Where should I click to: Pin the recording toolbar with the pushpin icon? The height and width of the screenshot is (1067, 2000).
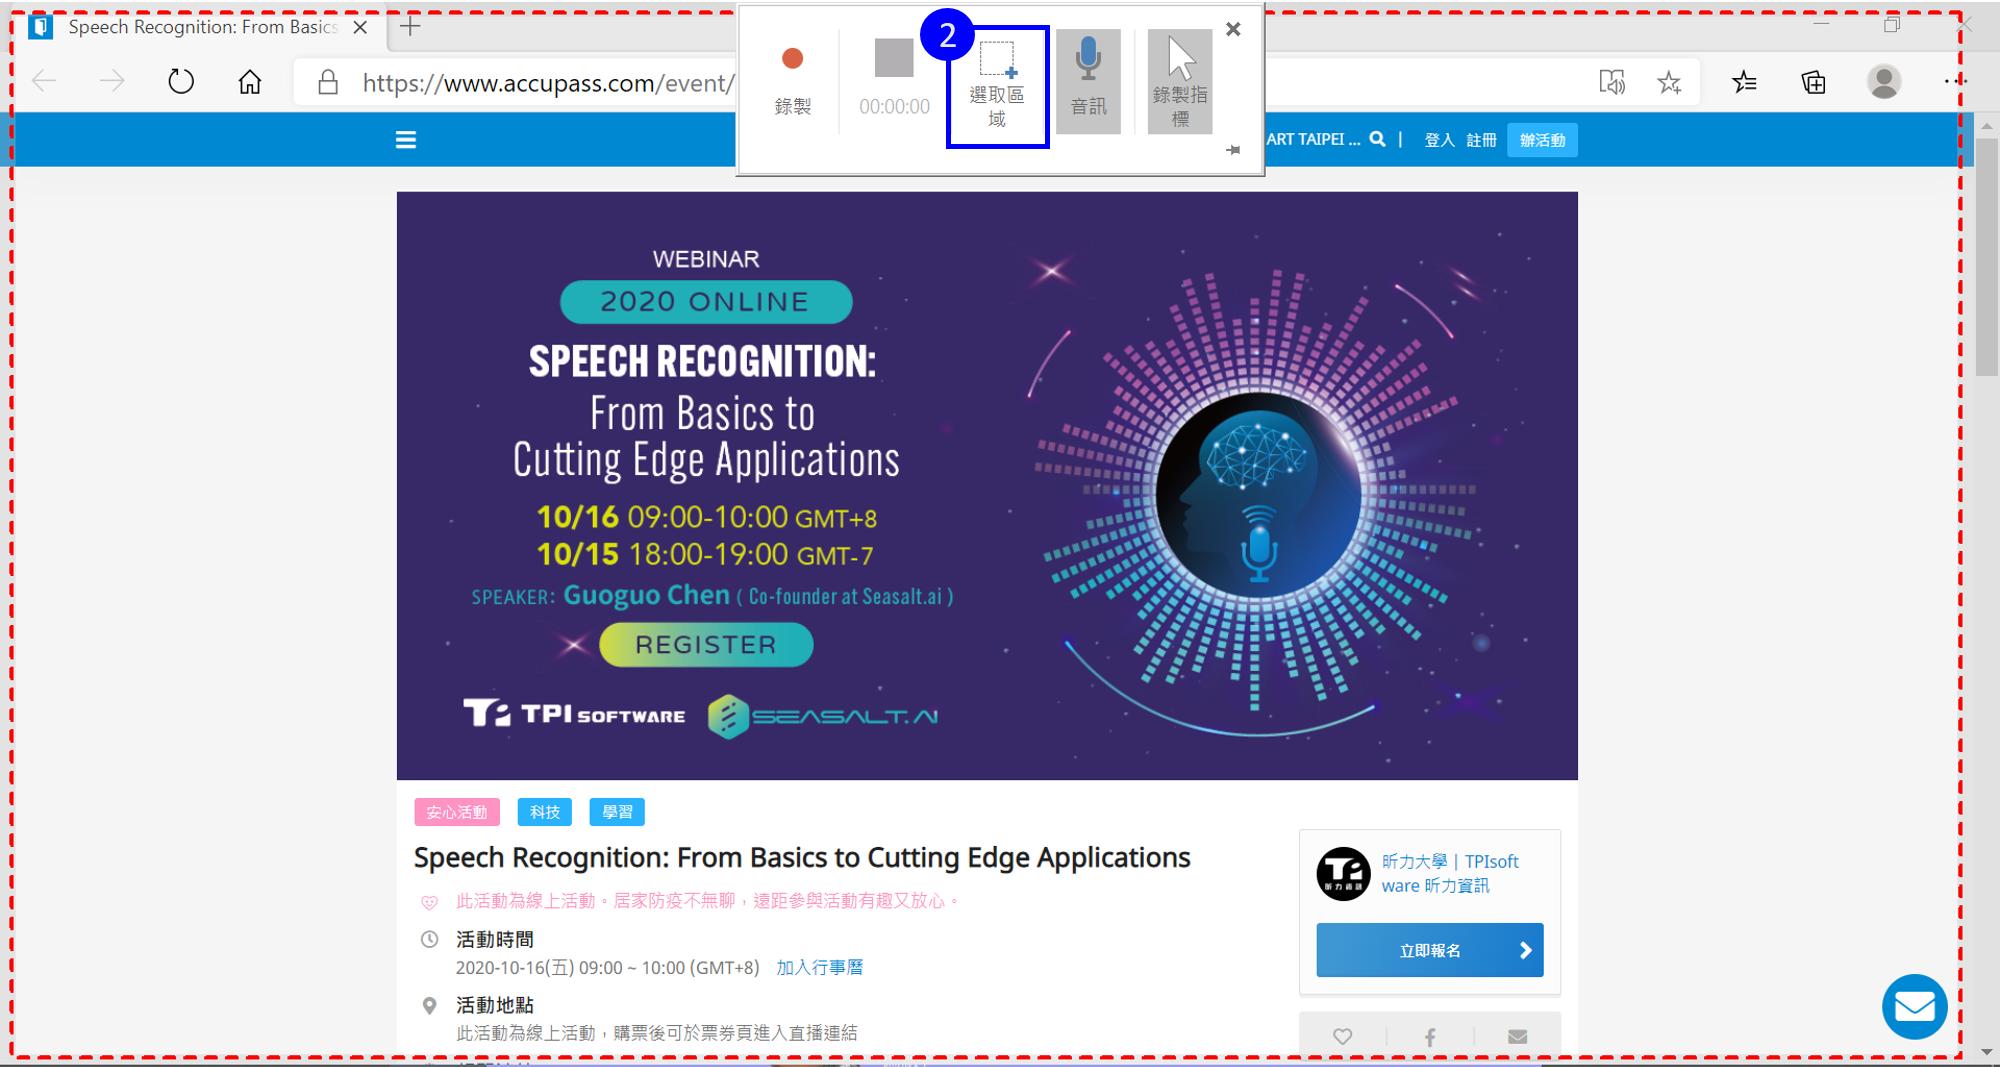pyautogui.click(x=1233, y=150)
